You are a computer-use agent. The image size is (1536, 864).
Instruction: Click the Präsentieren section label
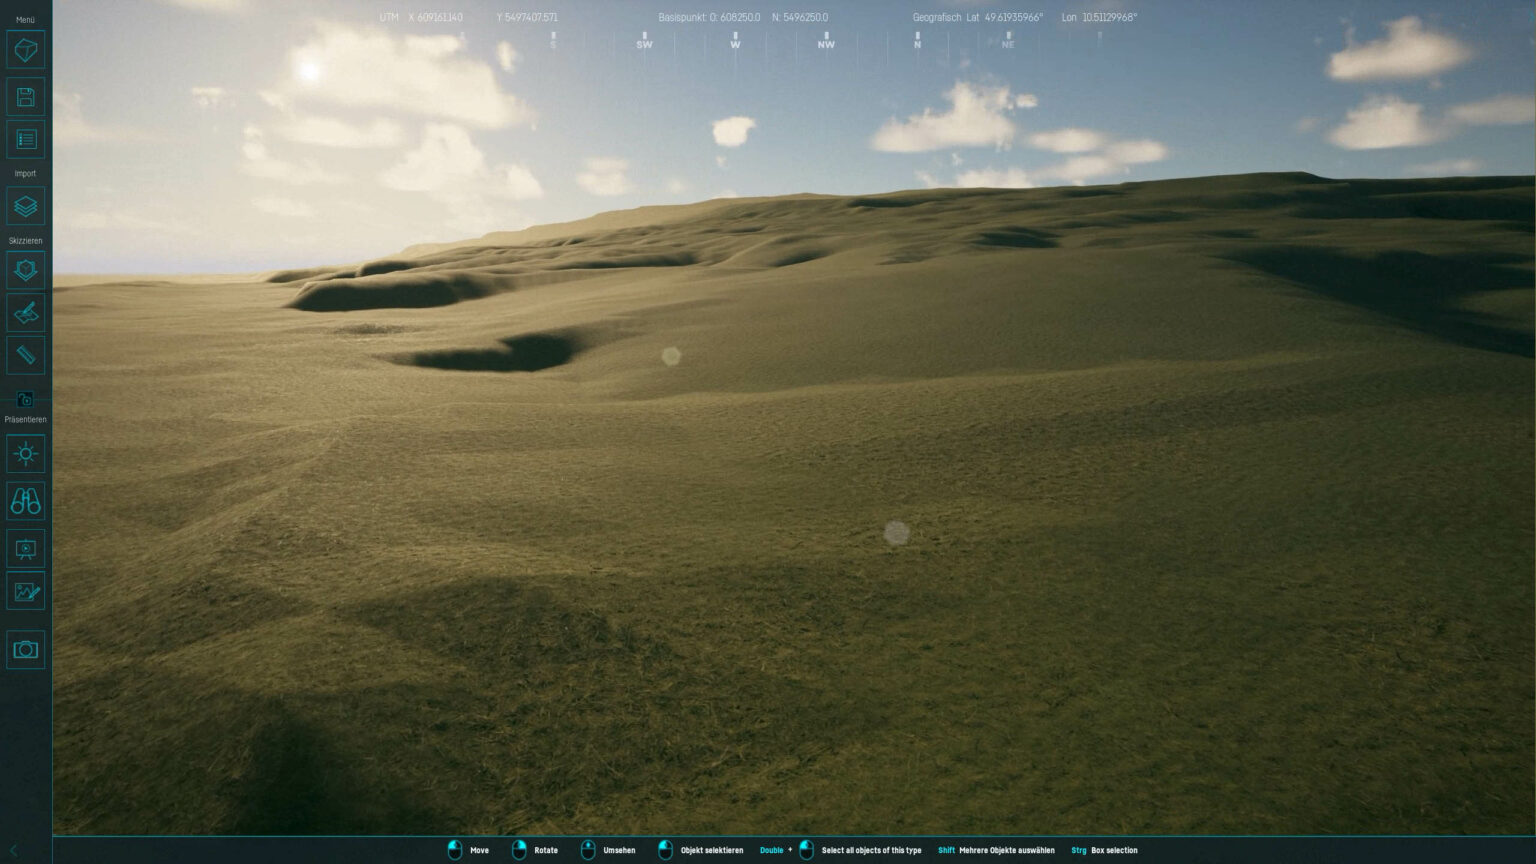point(26,420)
